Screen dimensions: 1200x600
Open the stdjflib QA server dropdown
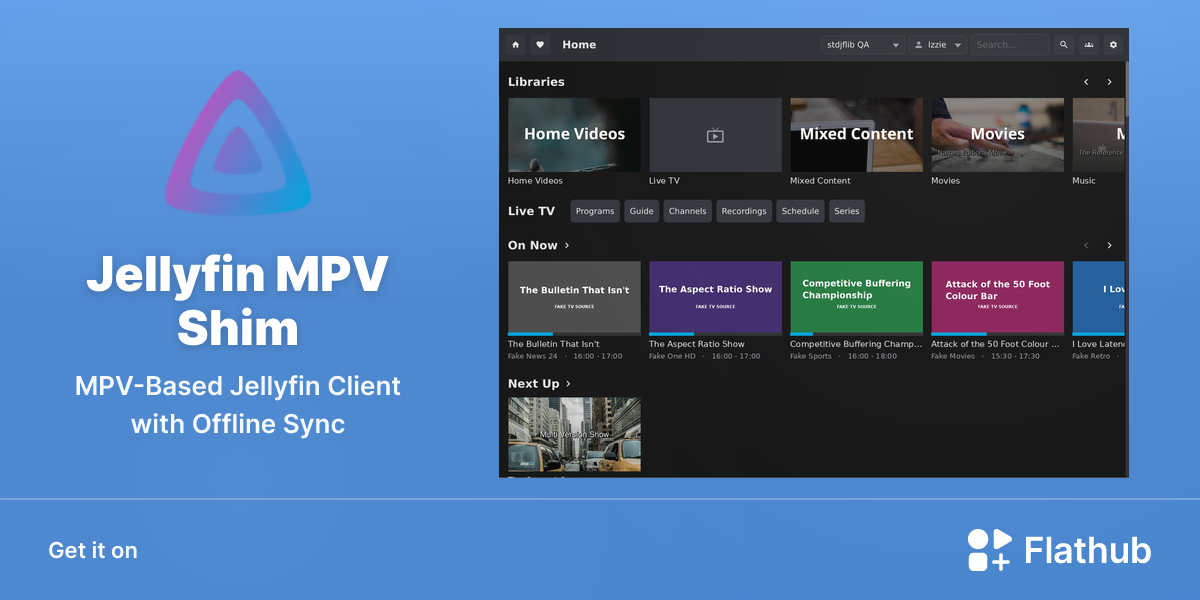[863, 45]
